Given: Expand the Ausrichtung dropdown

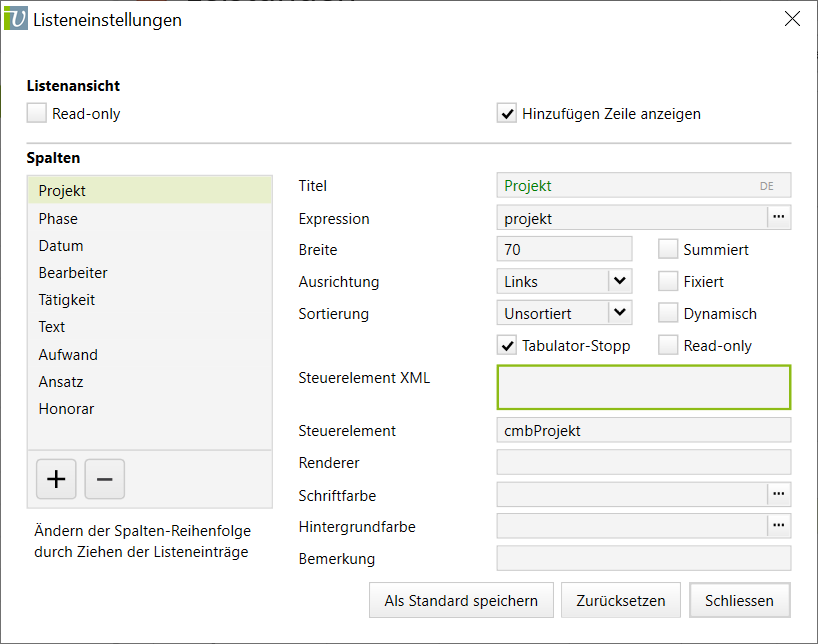Looking at the screenshot, I should [620, 281].
